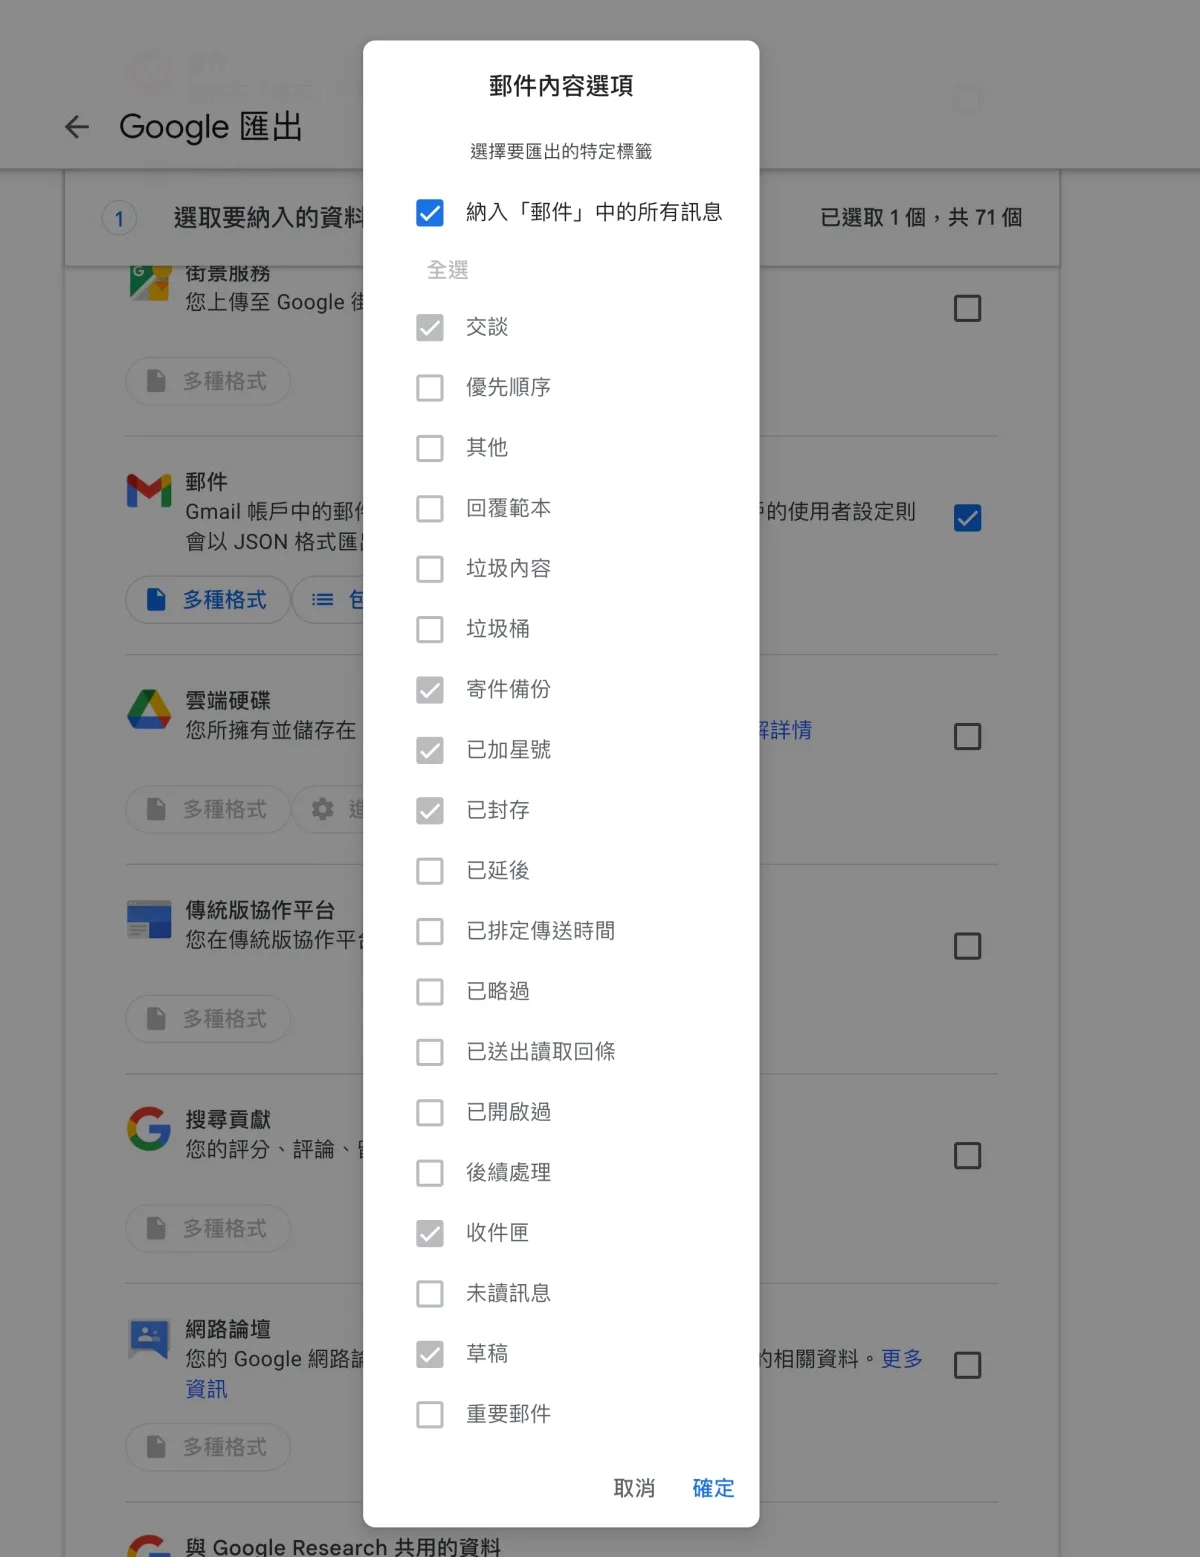
Task: Click 多種格式 button under 郵件
Action: (x=208, y=600)
